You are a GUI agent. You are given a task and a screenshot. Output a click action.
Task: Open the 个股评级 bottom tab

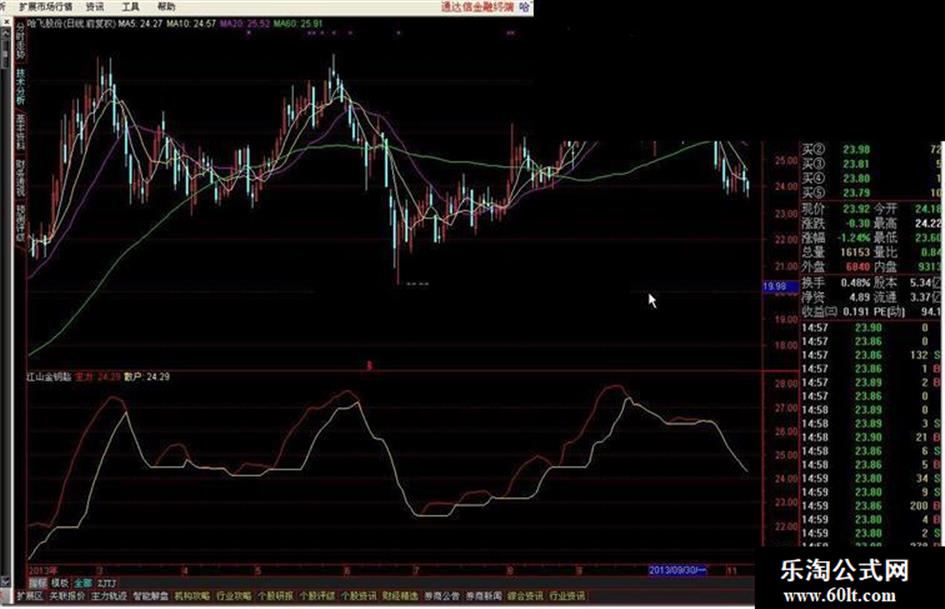[x=317, y=596]
